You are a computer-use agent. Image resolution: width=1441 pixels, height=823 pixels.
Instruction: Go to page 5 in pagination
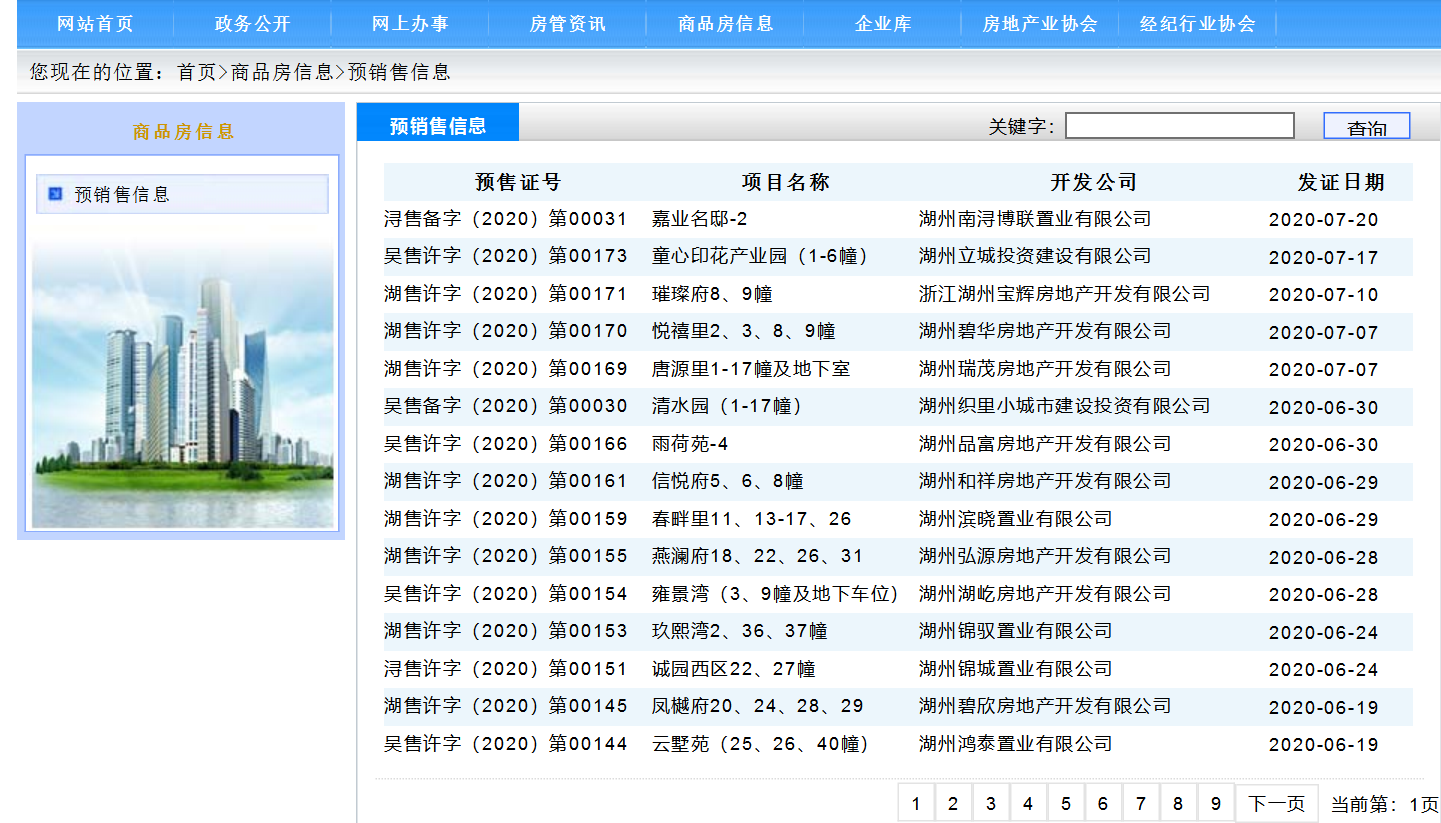[x=1066, y=803]
